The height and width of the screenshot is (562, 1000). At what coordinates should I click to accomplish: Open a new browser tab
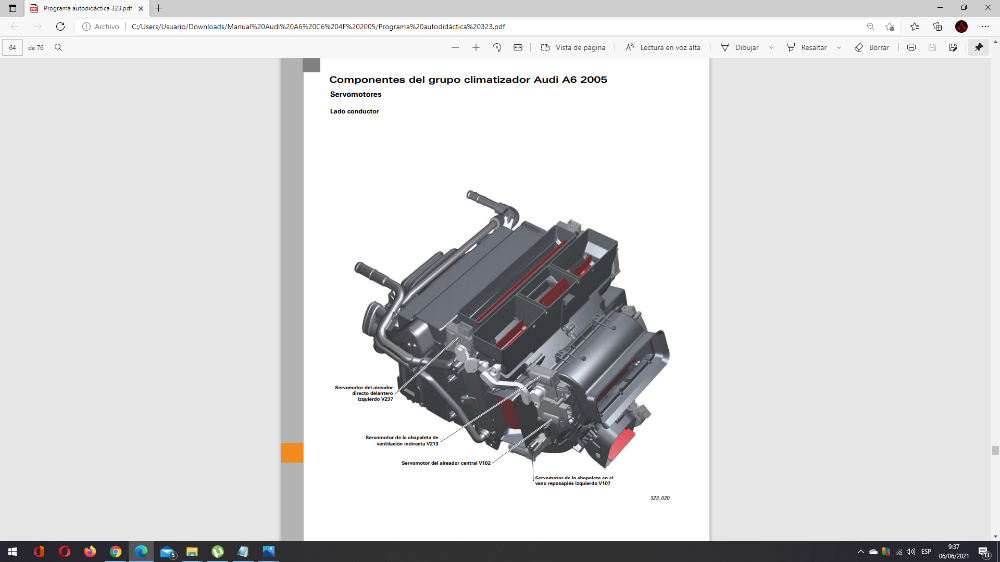(159, 8)
